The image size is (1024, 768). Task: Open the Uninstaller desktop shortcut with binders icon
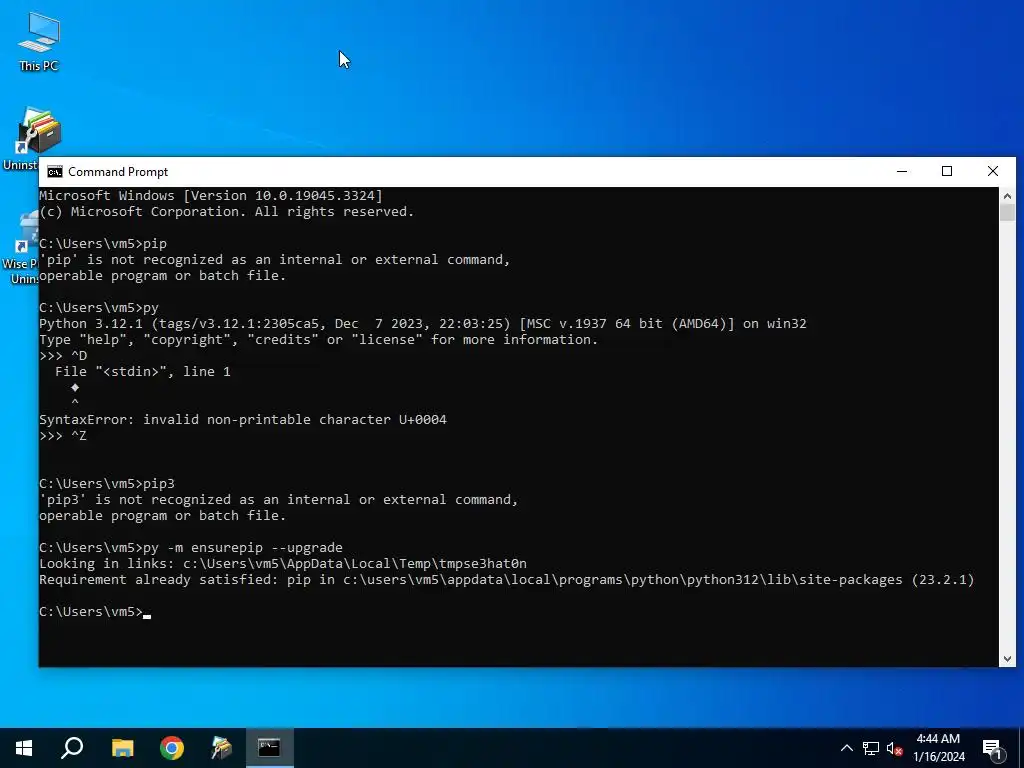37,138
